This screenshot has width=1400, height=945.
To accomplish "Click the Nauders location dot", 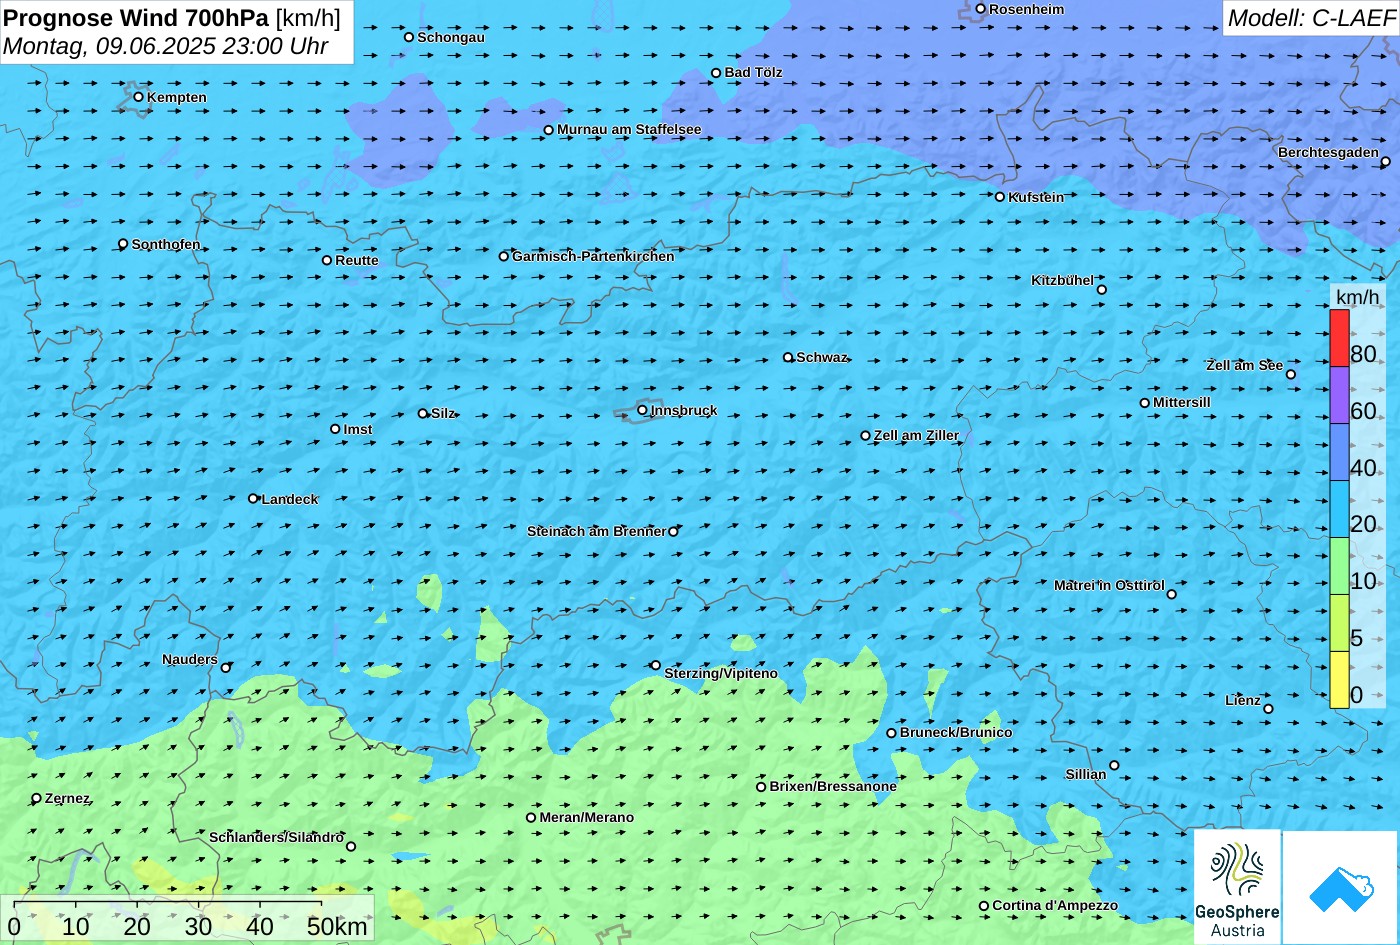I will click(x=226, y=668).
